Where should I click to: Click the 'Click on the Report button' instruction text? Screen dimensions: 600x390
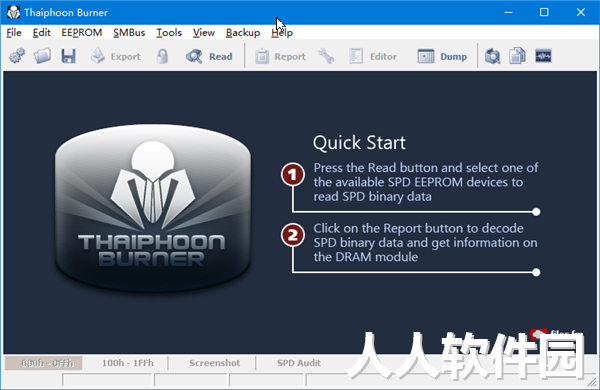point(425,243)
